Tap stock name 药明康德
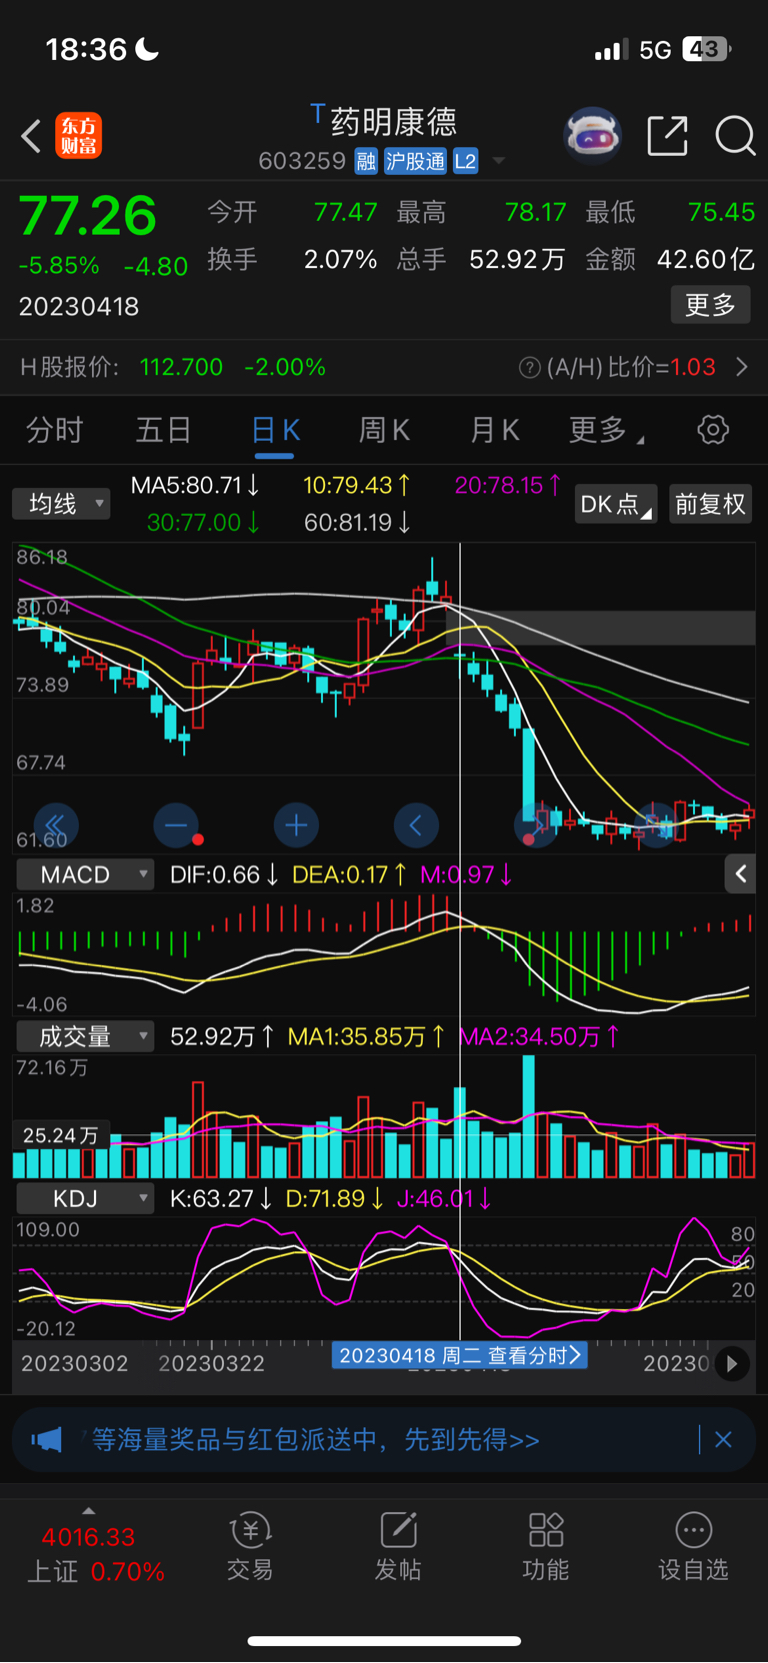768x1663 pixels. pyautogui.click(x=394, y=121)
